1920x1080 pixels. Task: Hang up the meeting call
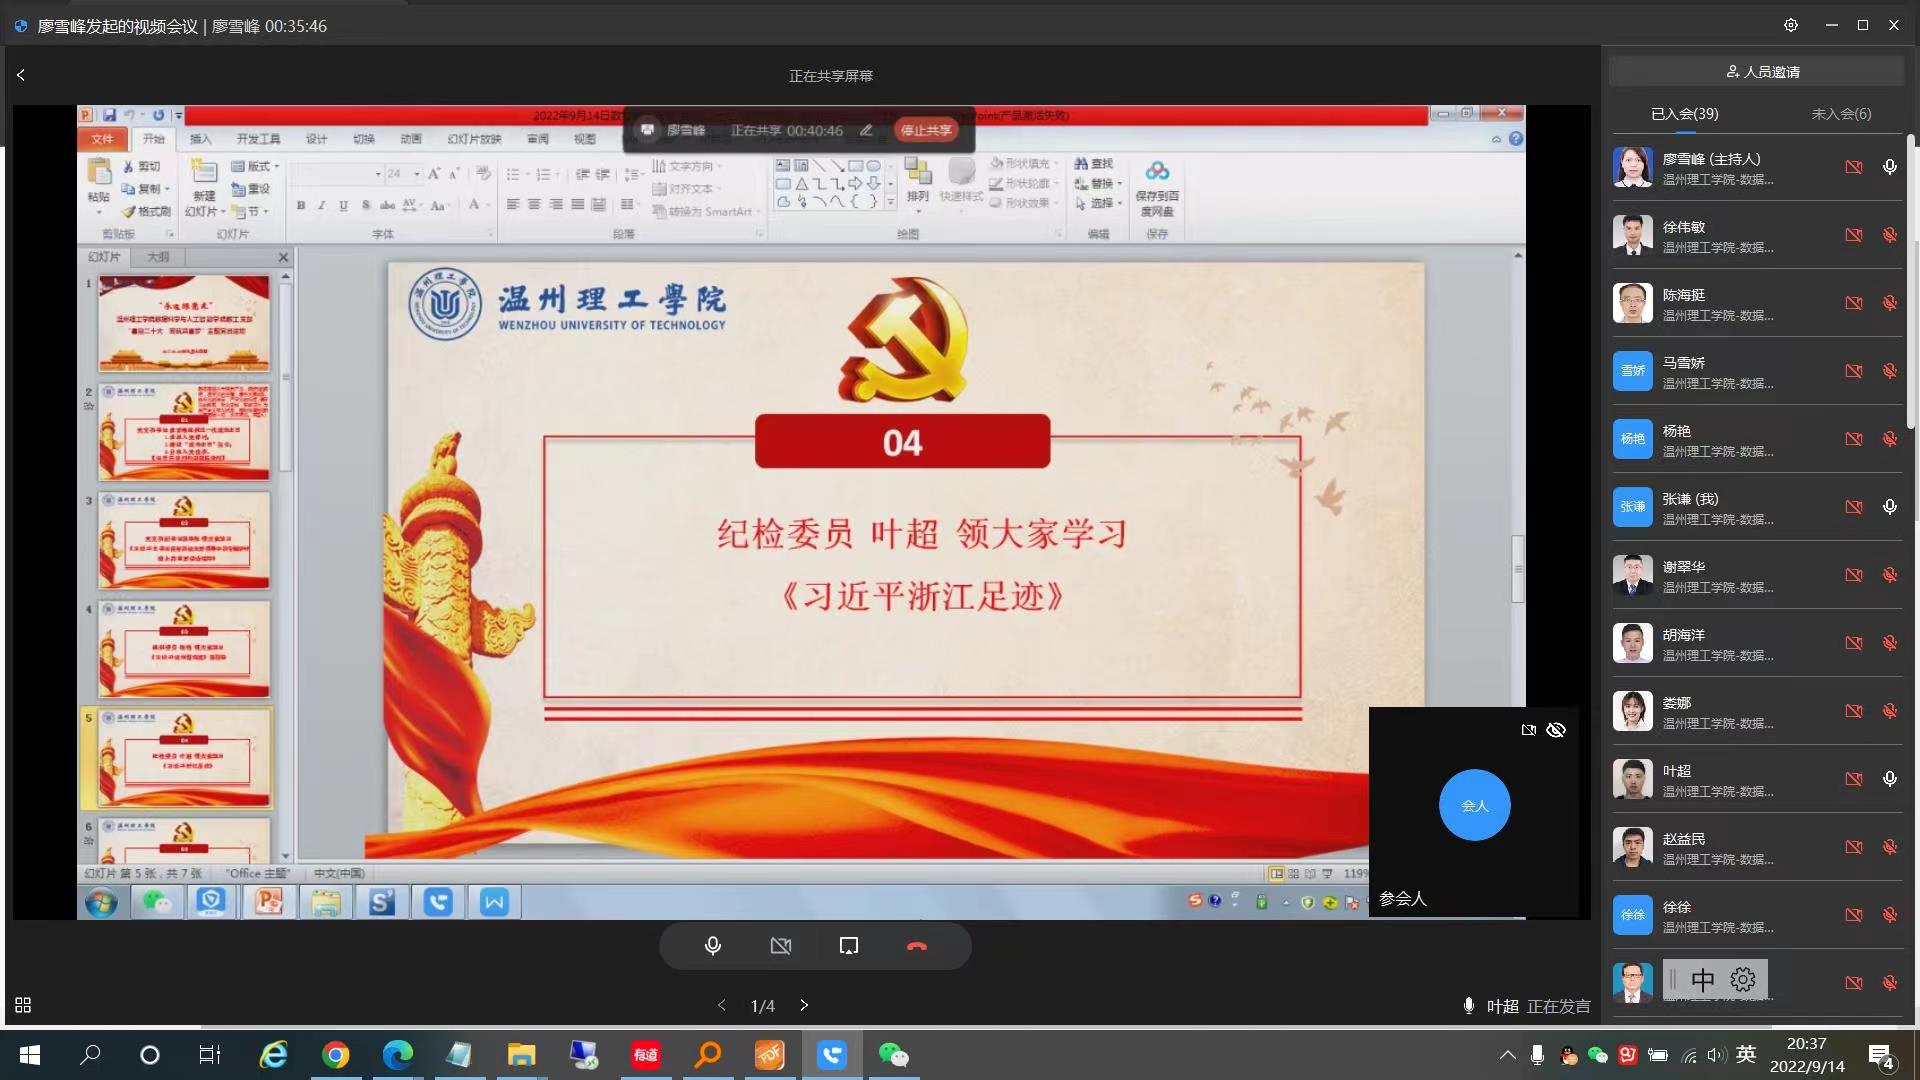point(917,946)
